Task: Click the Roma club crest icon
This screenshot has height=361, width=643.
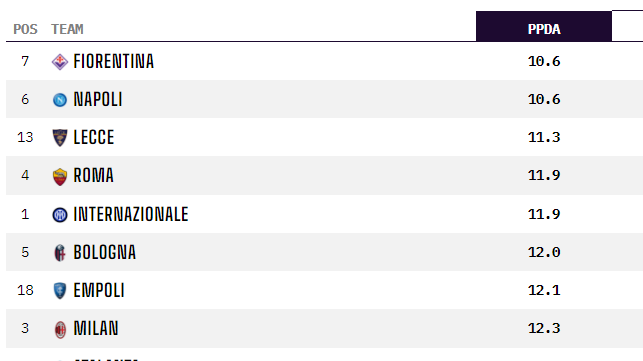Action: pos(60,176)
